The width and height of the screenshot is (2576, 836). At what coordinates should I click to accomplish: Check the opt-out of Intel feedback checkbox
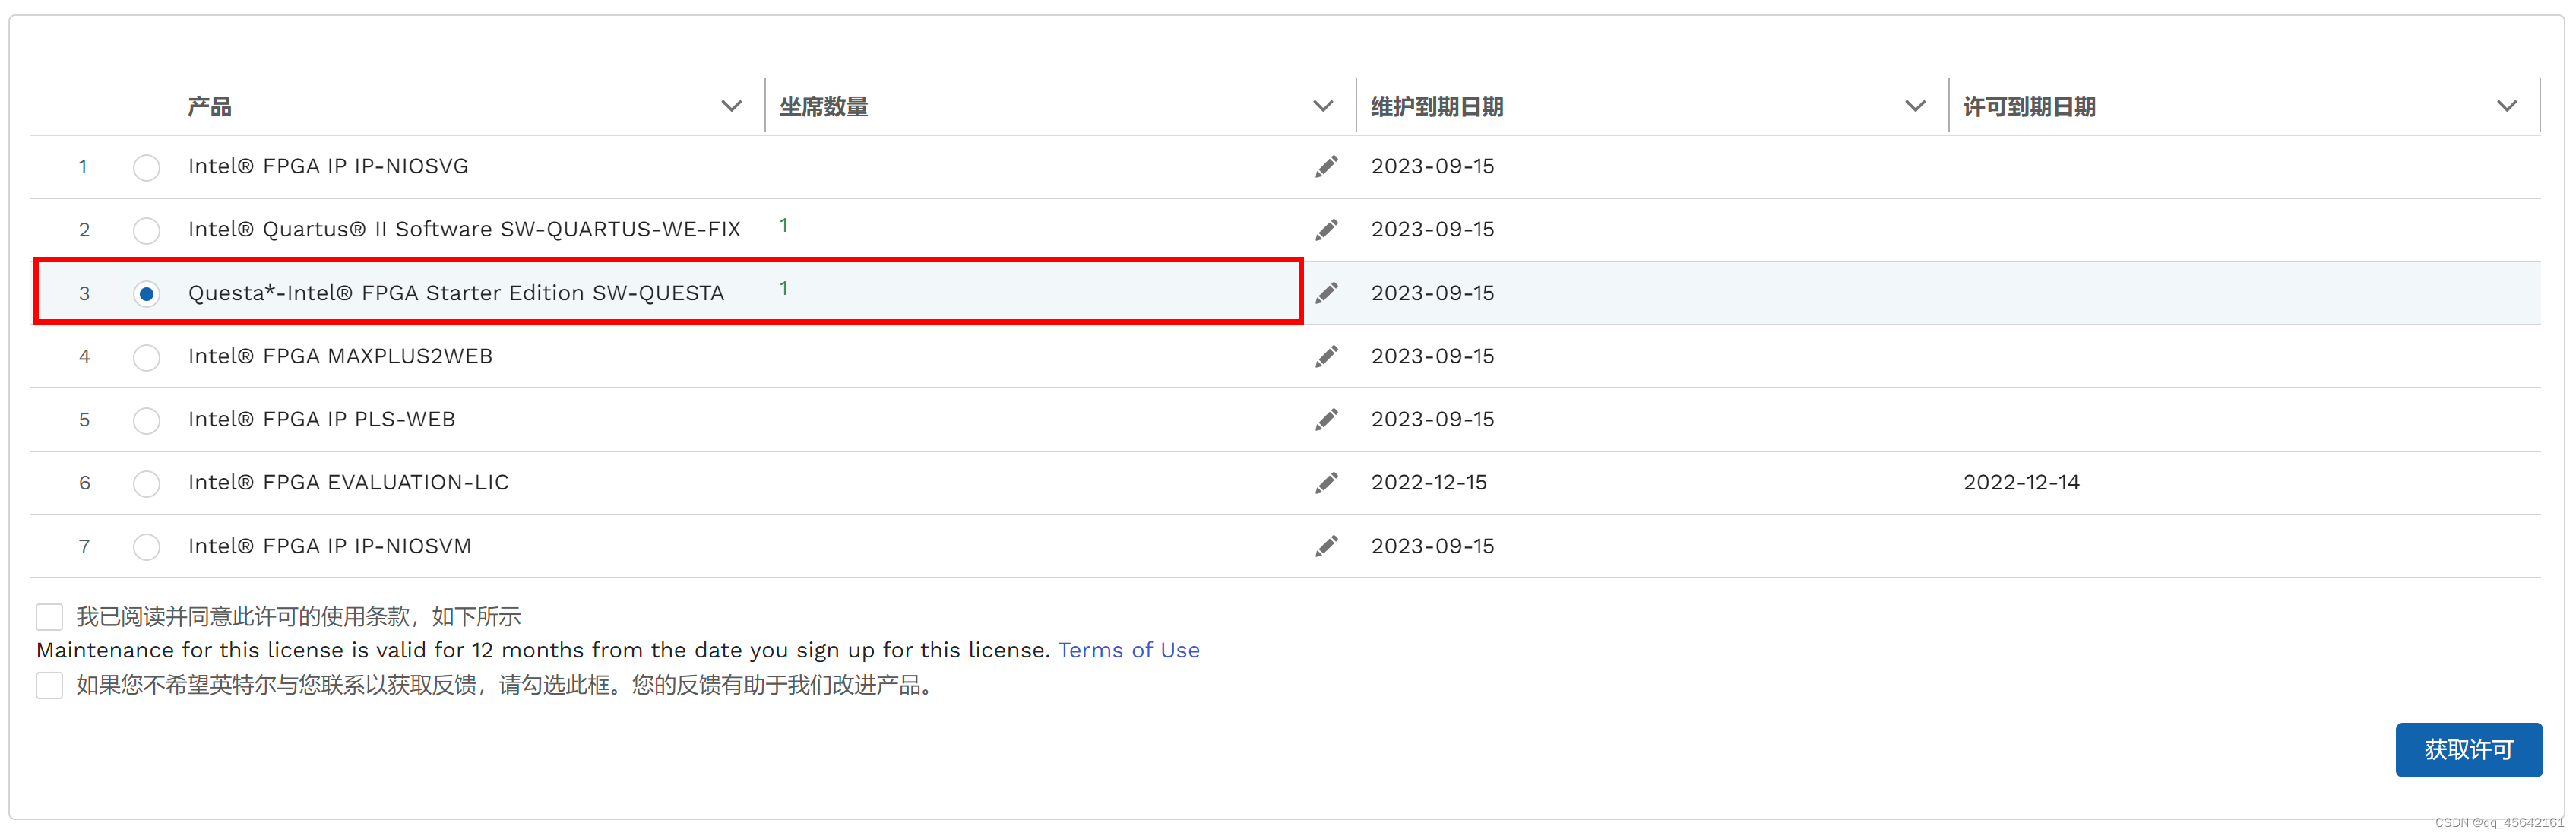(49, 685)
